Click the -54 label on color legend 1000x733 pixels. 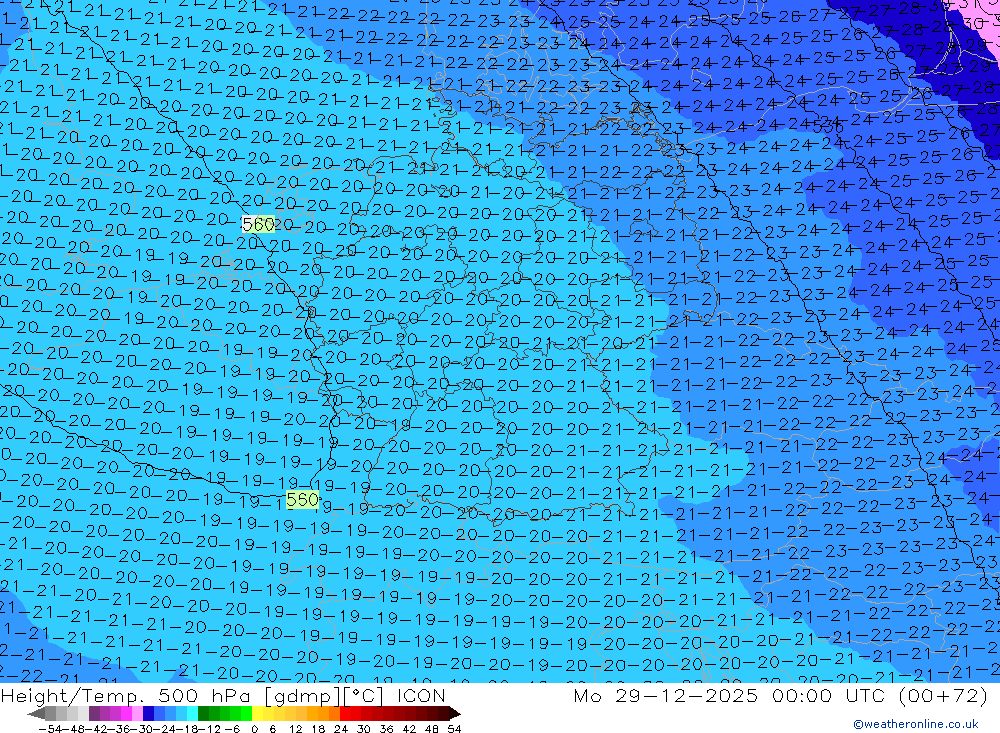click(x=50, y=729)
